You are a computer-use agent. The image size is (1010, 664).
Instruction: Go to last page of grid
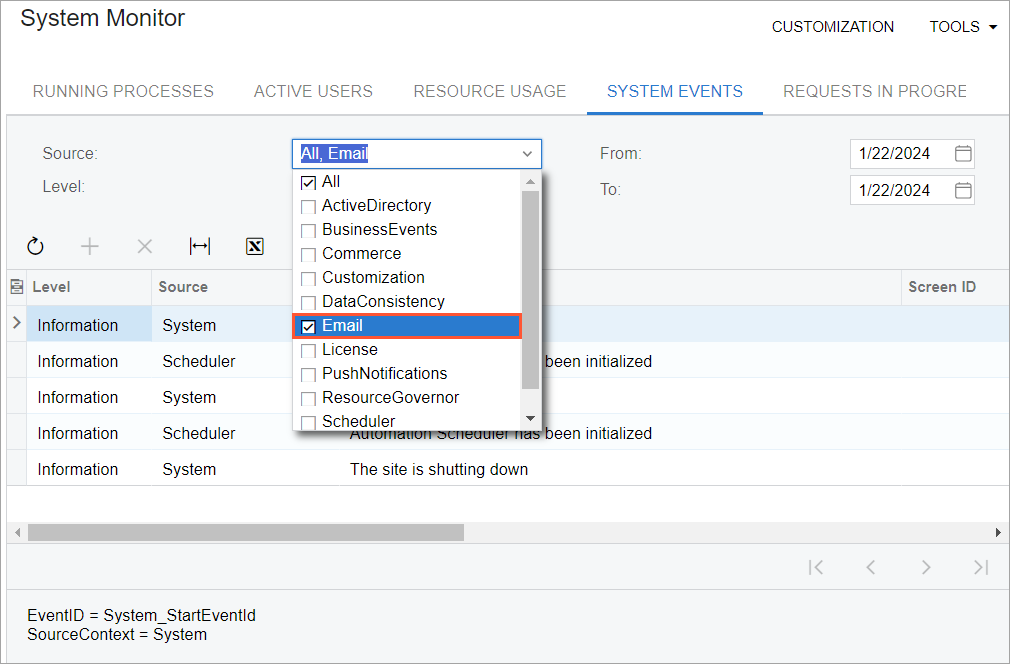981,567
